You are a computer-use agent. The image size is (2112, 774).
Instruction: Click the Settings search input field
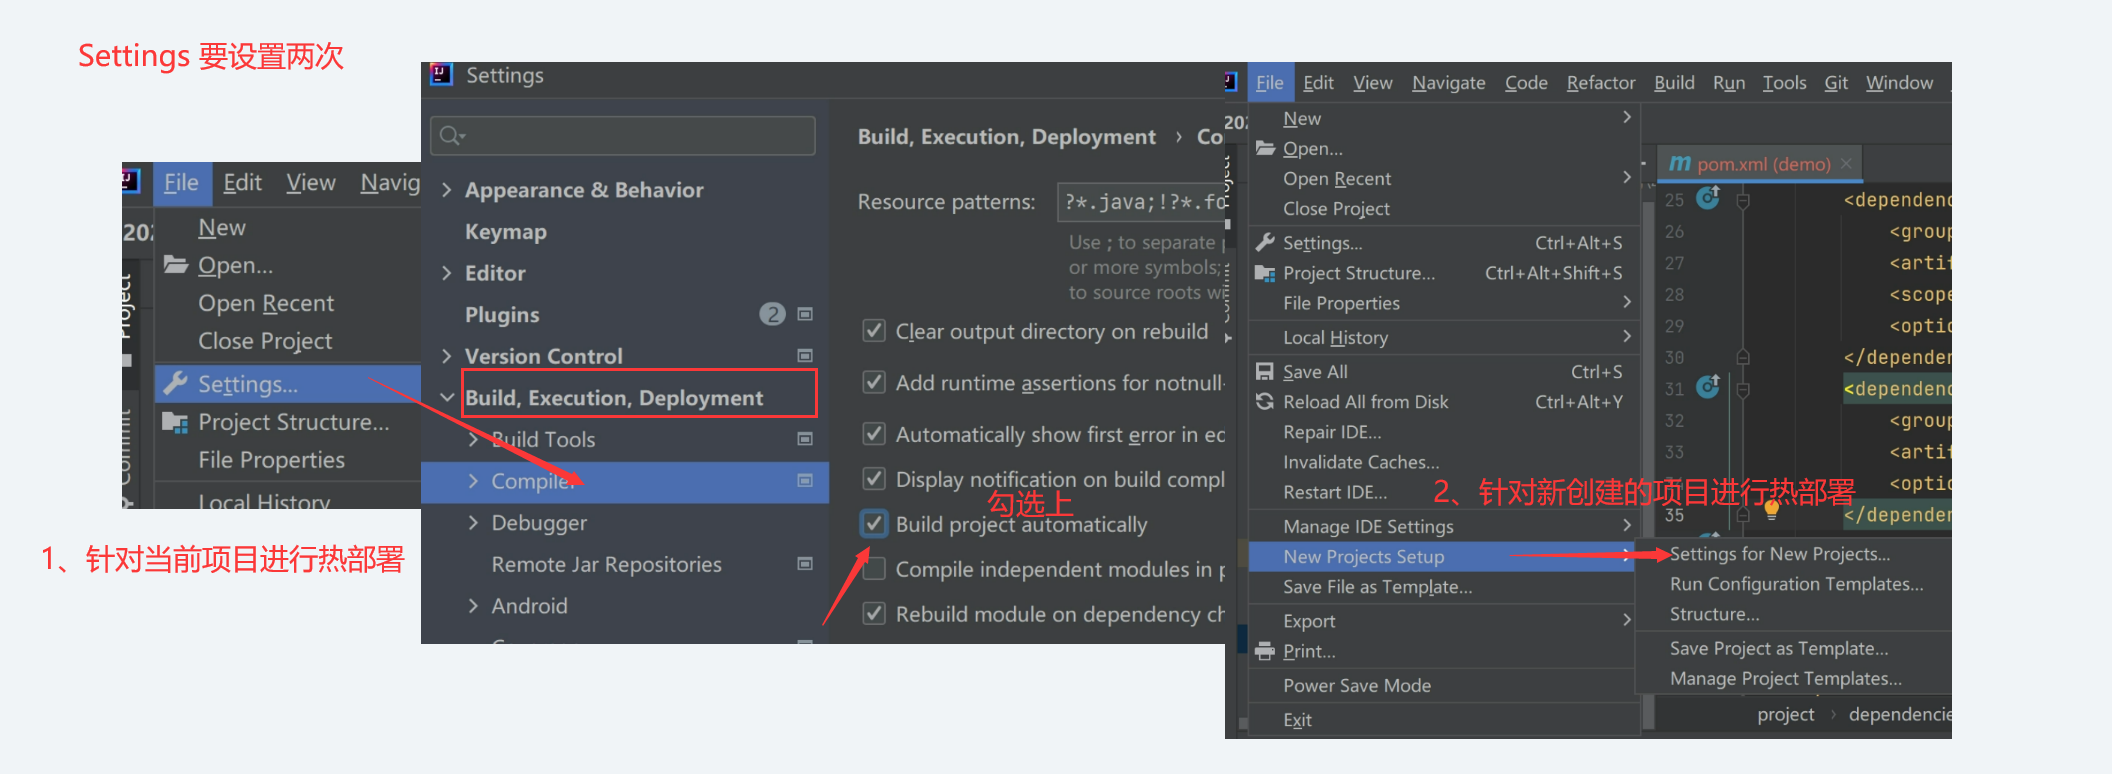tap(623, 136)
